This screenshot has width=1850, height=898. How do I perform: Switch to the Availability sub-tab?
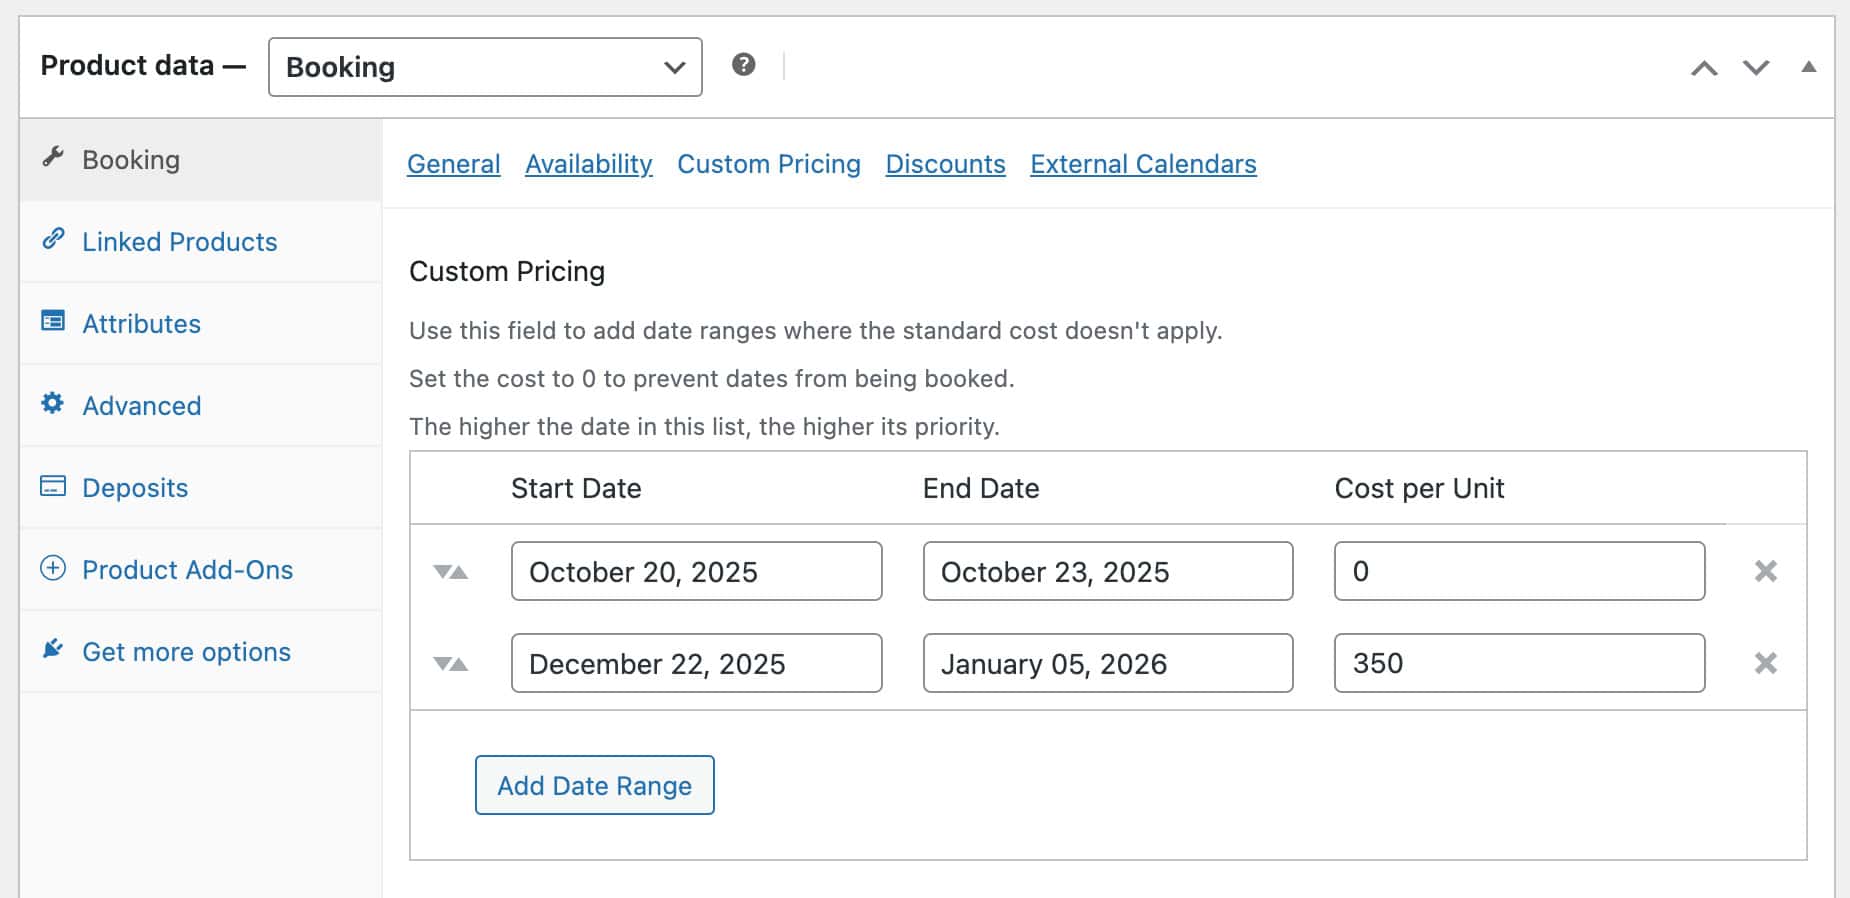(x=588, y=164)
